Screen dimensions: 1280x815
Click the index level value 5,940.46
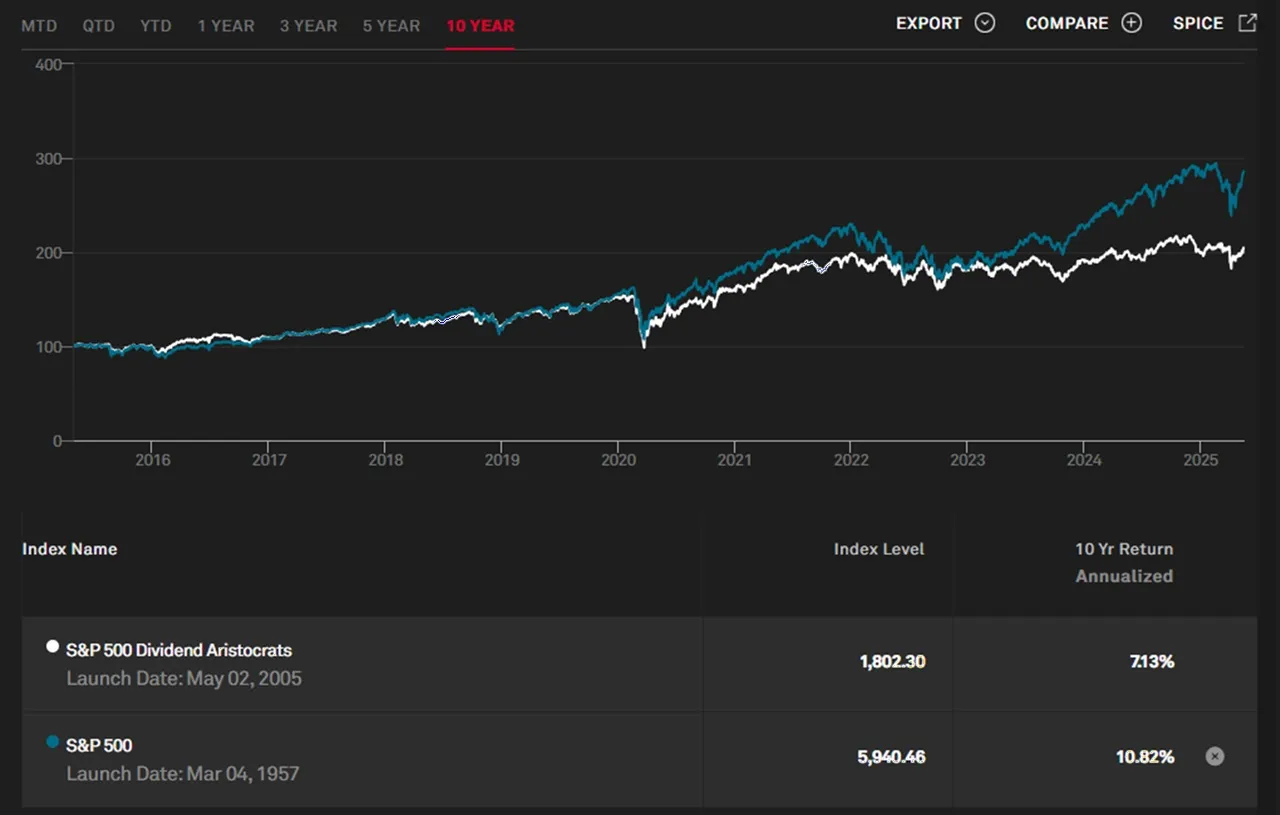tap(891, 757)
